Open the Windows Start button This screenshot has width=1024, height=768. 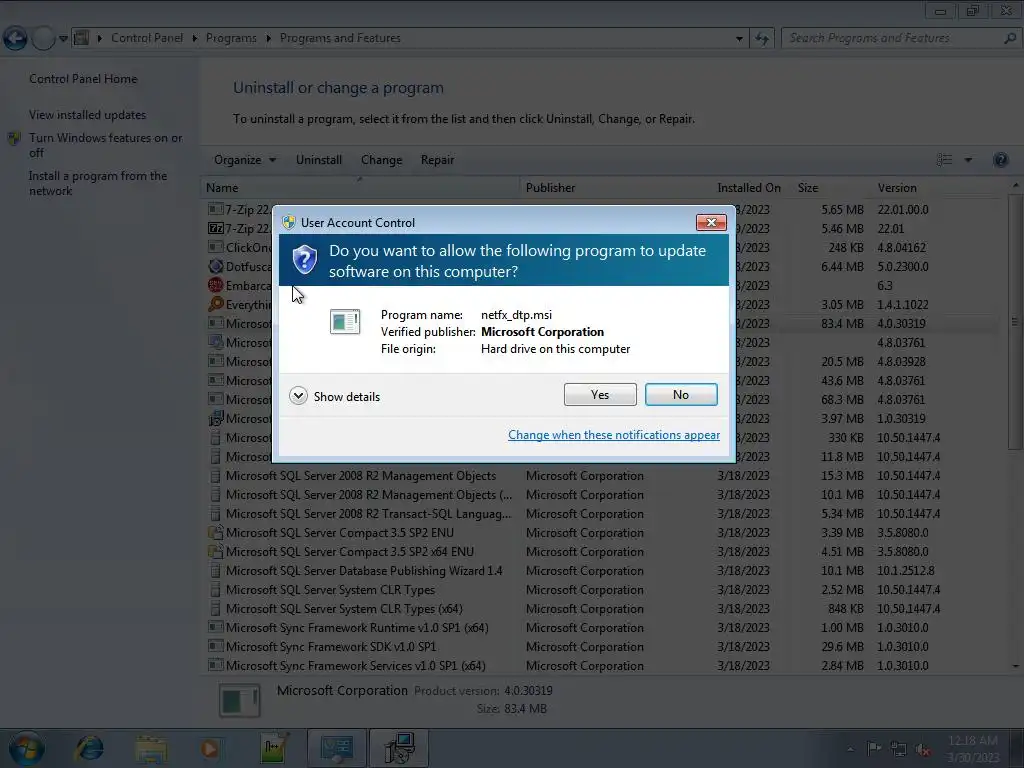[26, 748]
